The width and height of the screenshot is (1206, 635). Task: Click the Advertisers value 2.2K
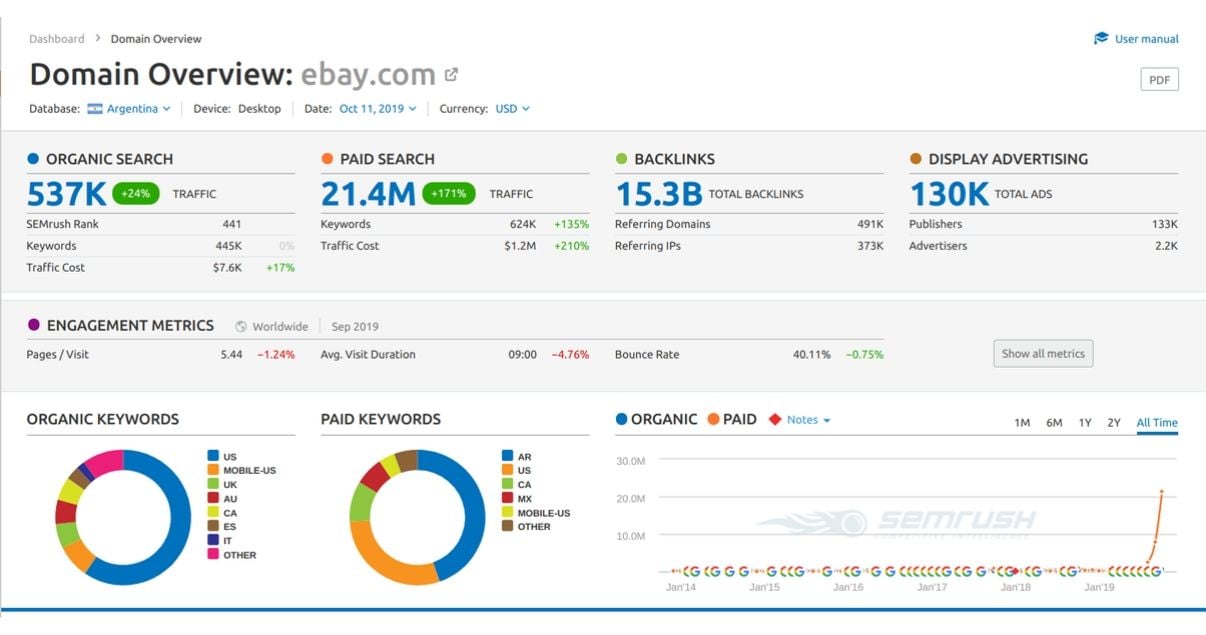tap(1167, 246)
